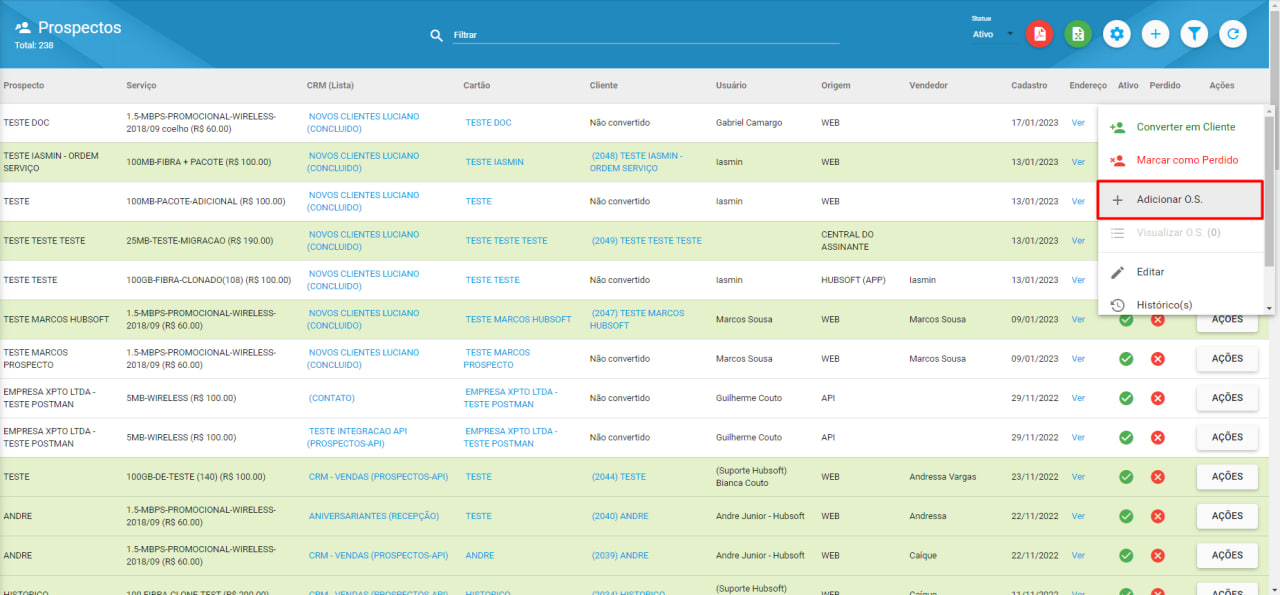Click red Perdido X for TESTE MARCOS PROSPECTO
The image size is (1280, 595).
pyautogui.click(x=1158, y=359)
